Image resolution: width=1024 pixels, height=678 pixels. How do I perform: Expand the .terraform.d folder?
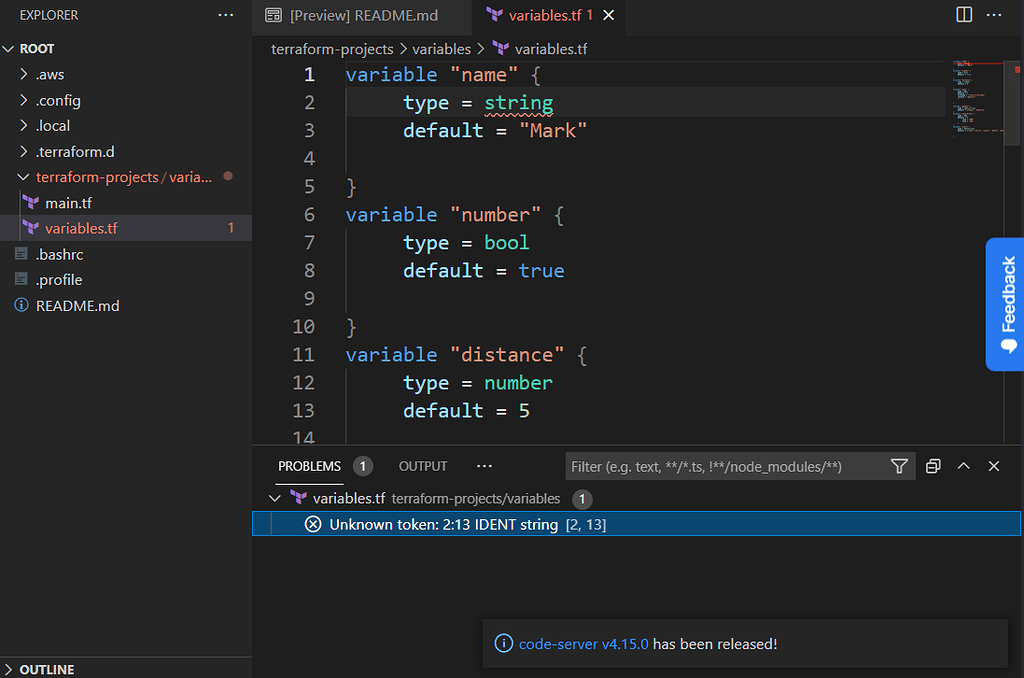pos(75,152)
